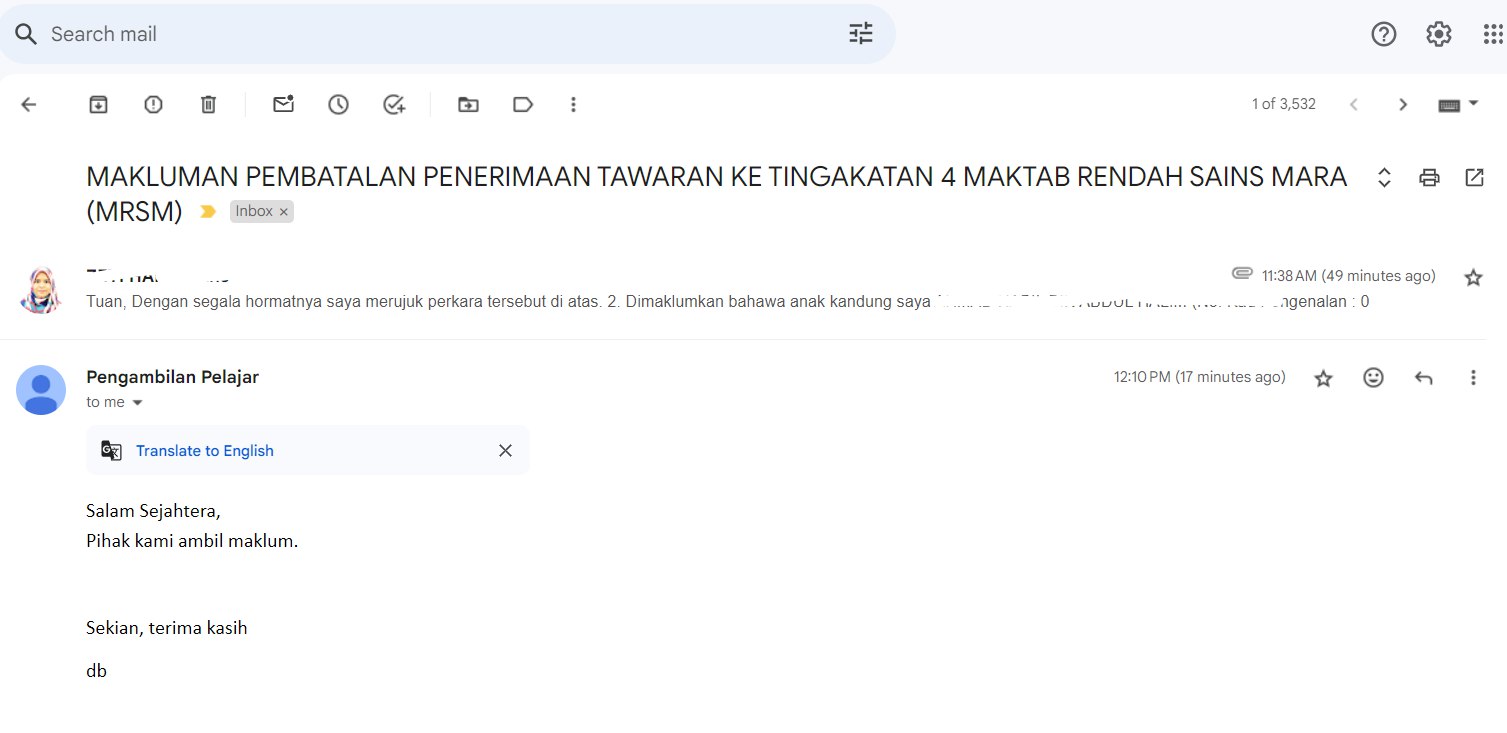Star the Pengambilan Pelajar reply

(x=1323, y=378)
